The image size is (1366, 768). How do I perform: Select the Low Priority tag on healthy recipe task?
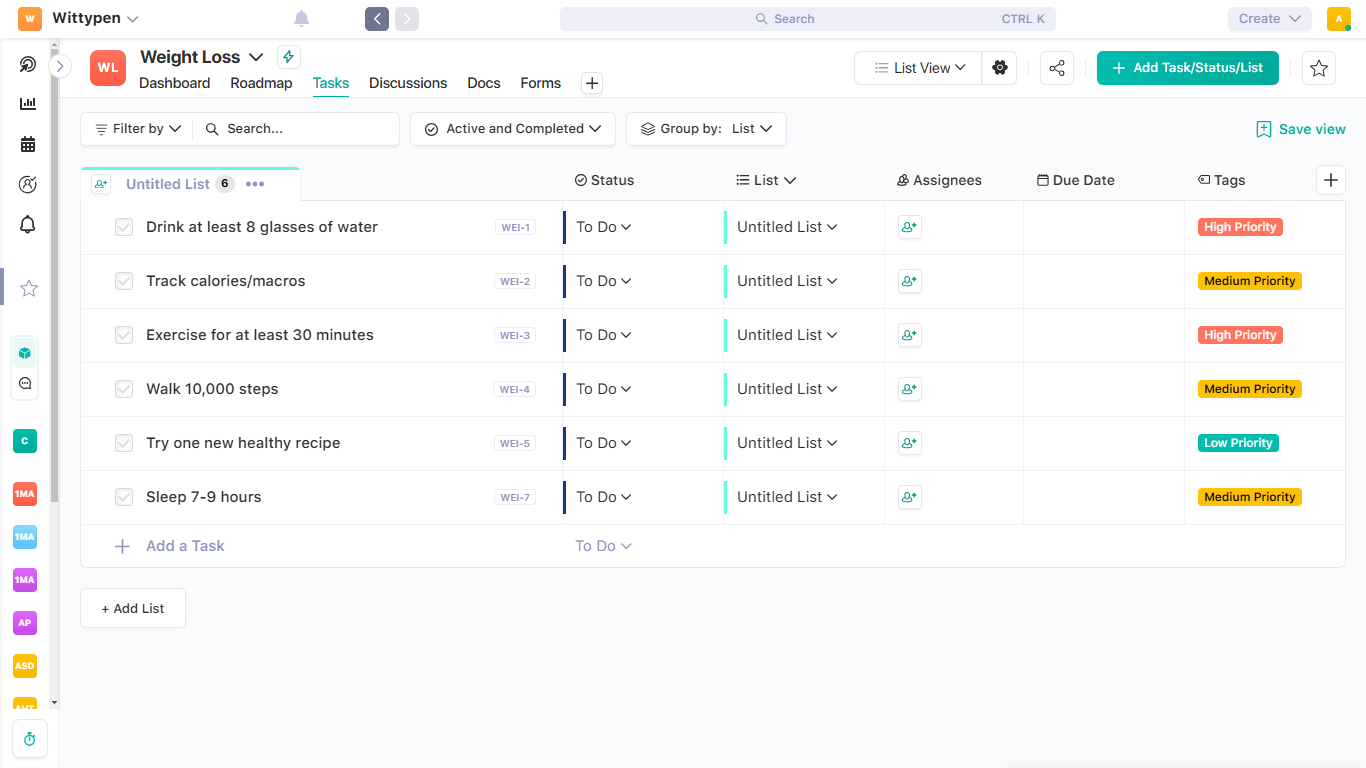pos(1238,442)
